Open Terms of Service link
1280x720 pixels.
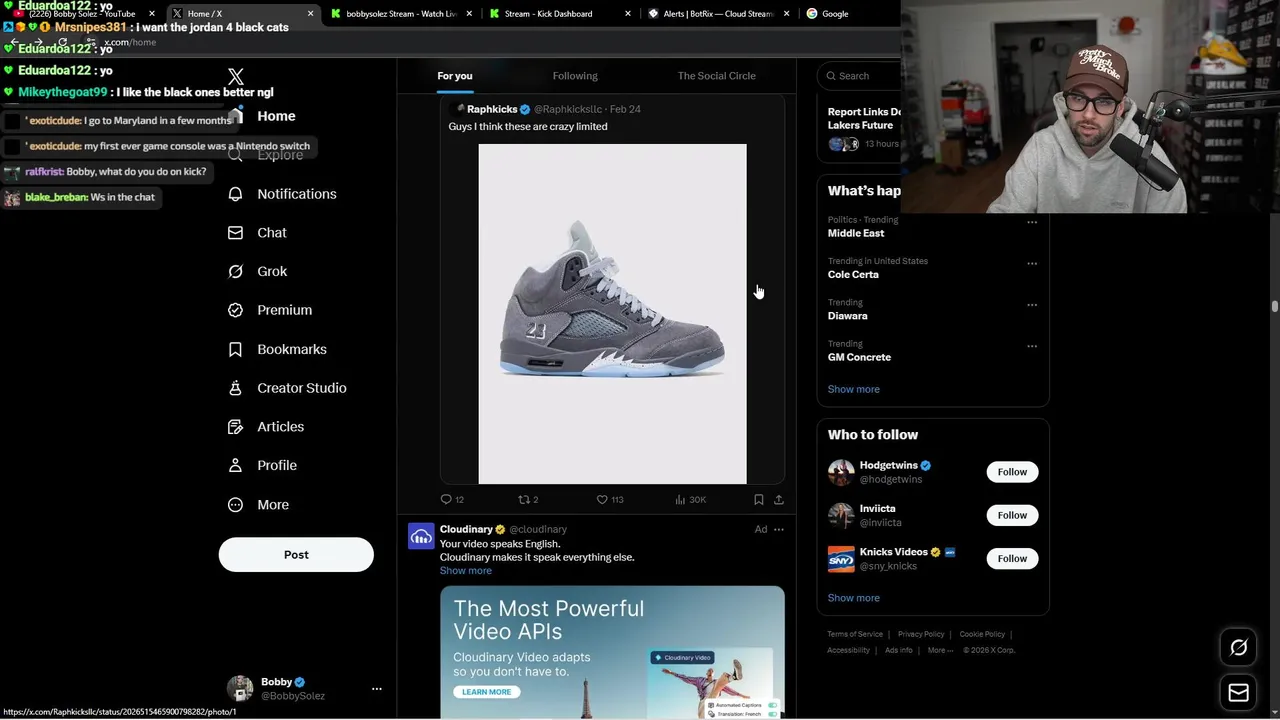855,634
